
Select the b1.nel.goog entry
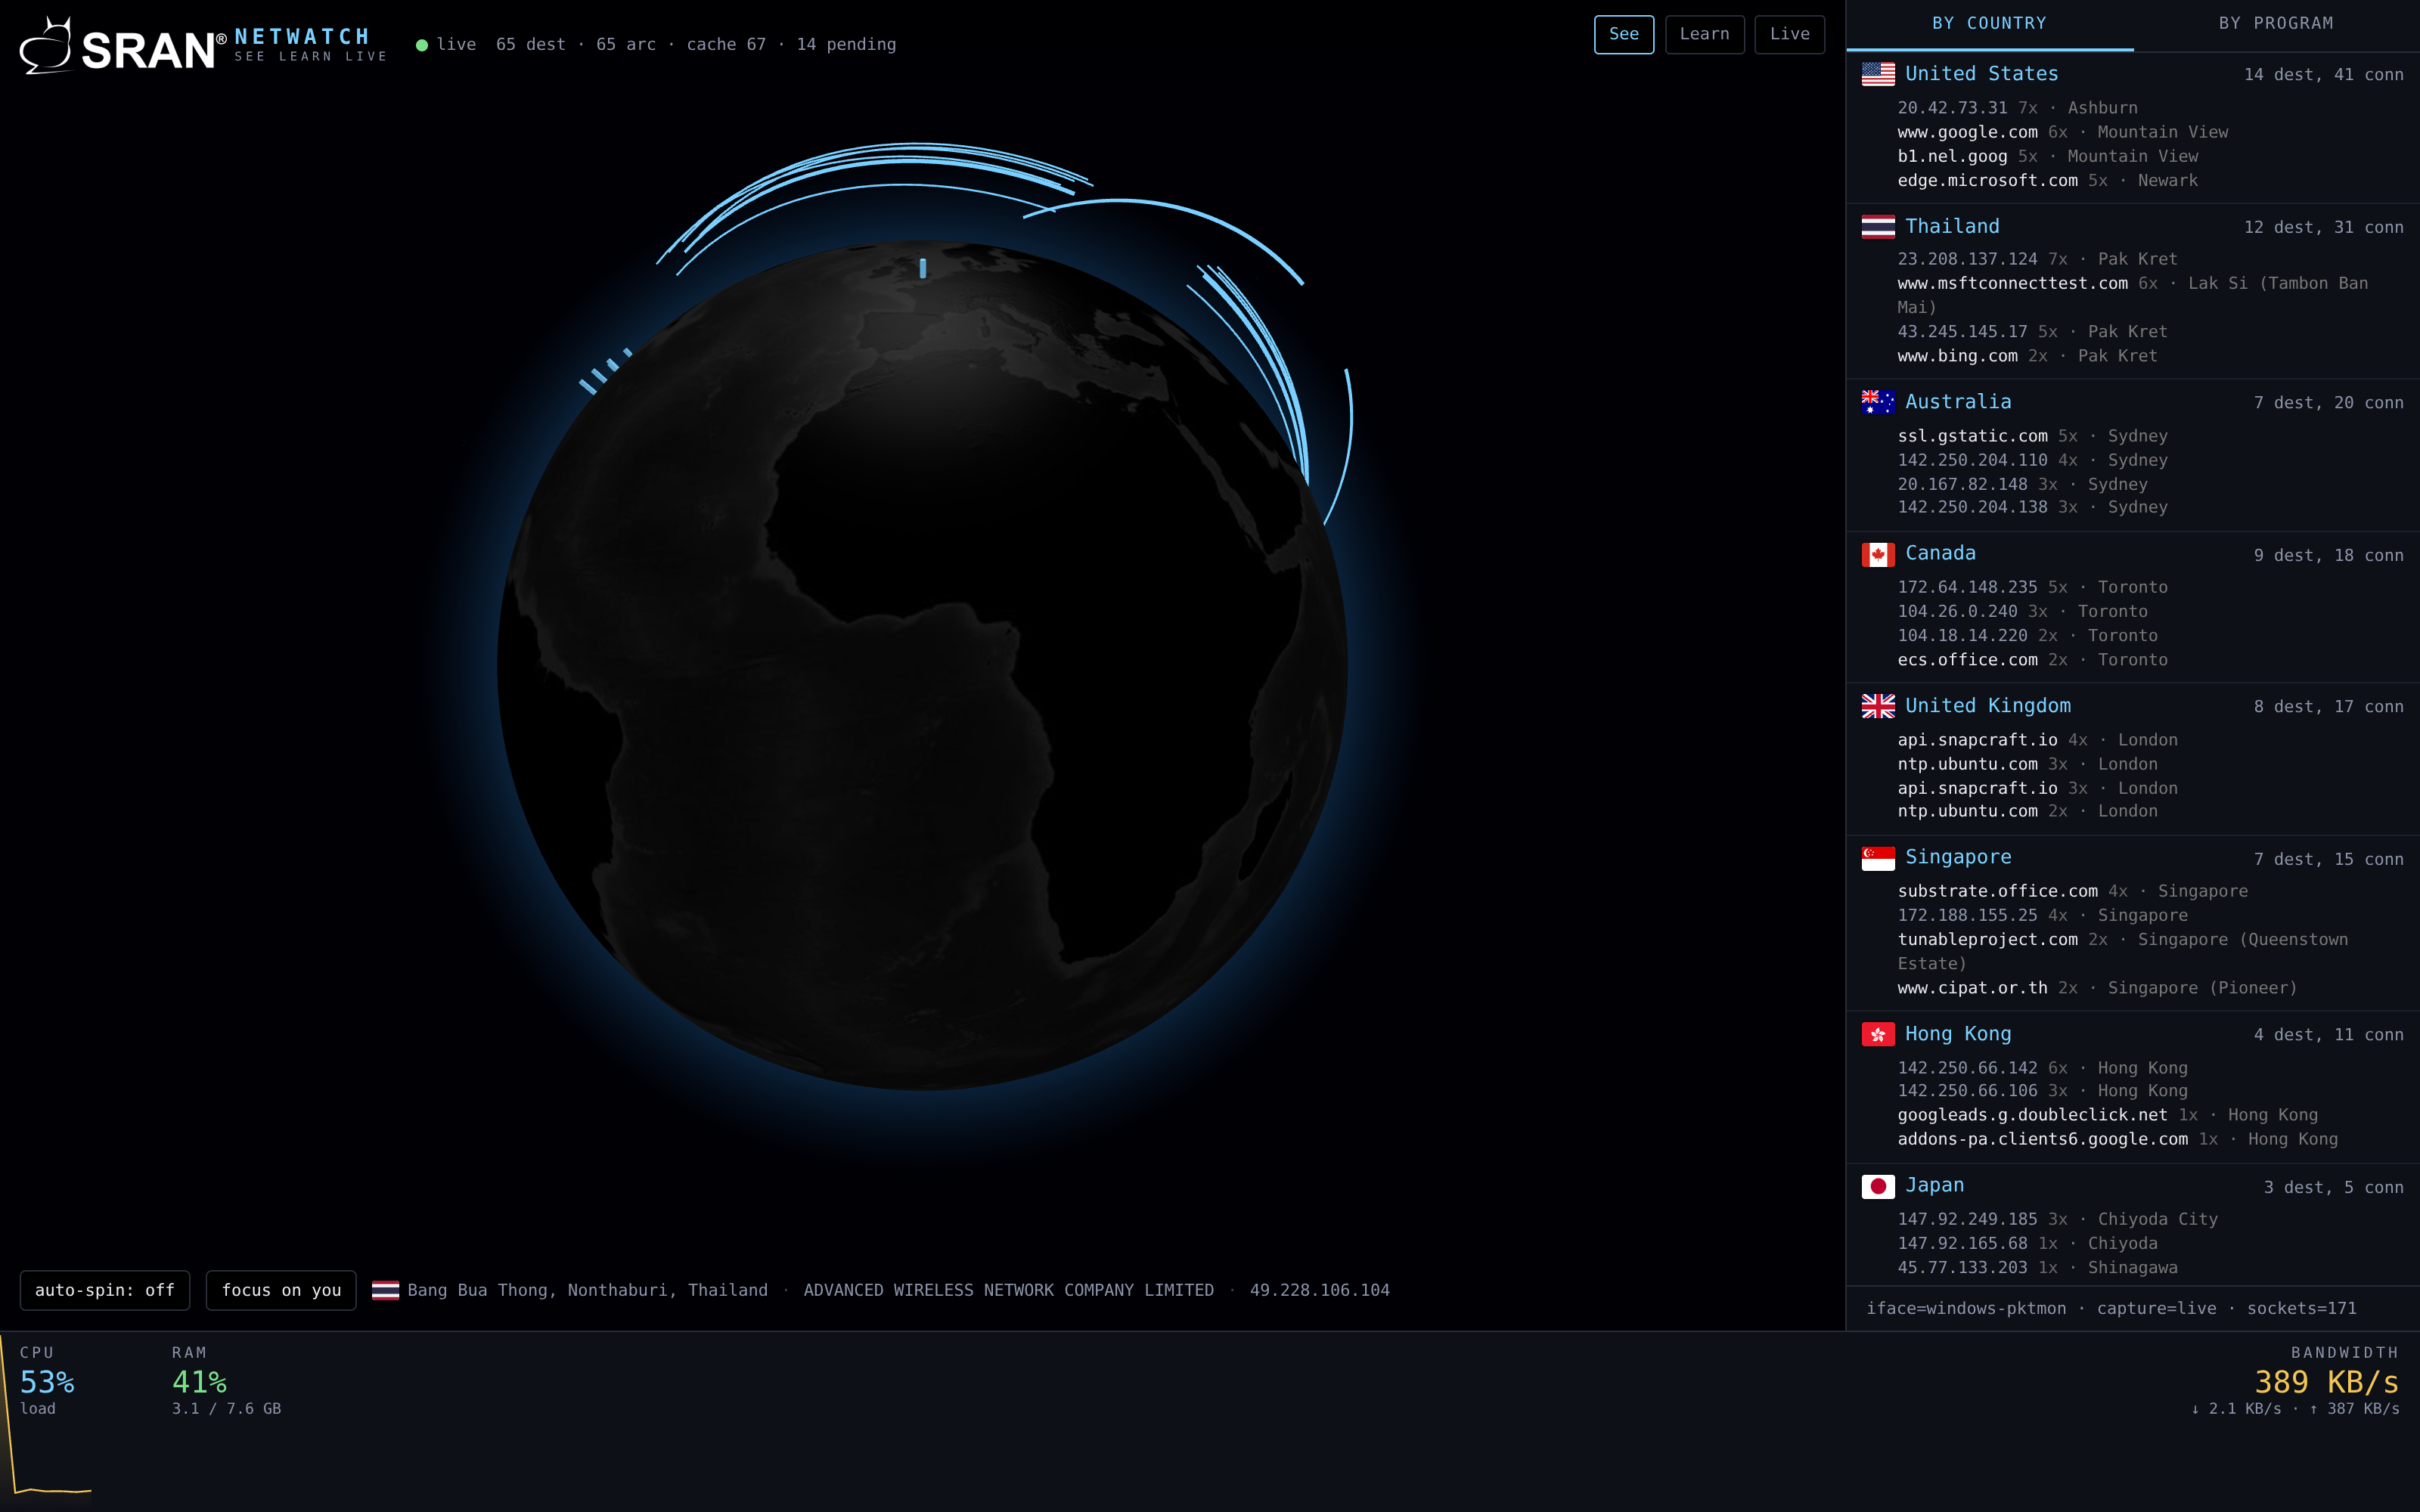[2047, 156]
